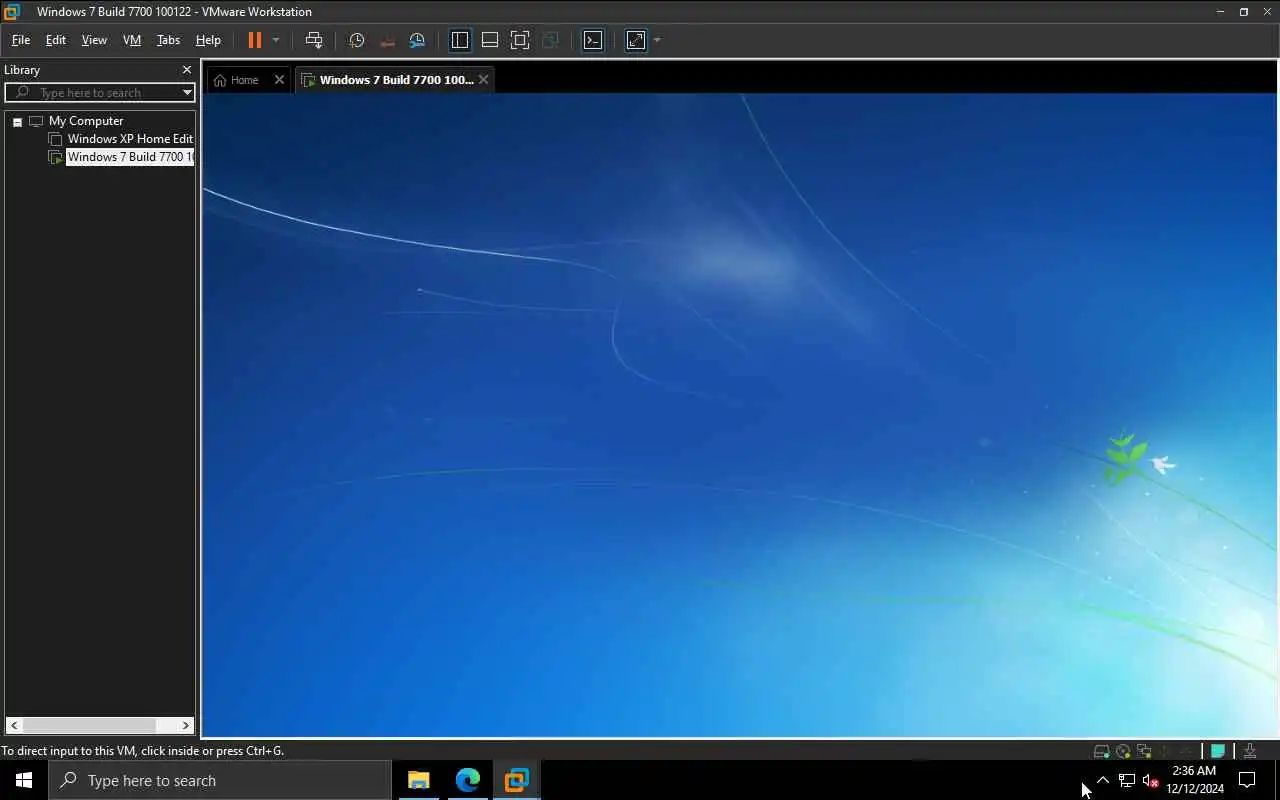Open the console view icon
The width and height of the screenshot is (1280, 800).
coord(593,40)
